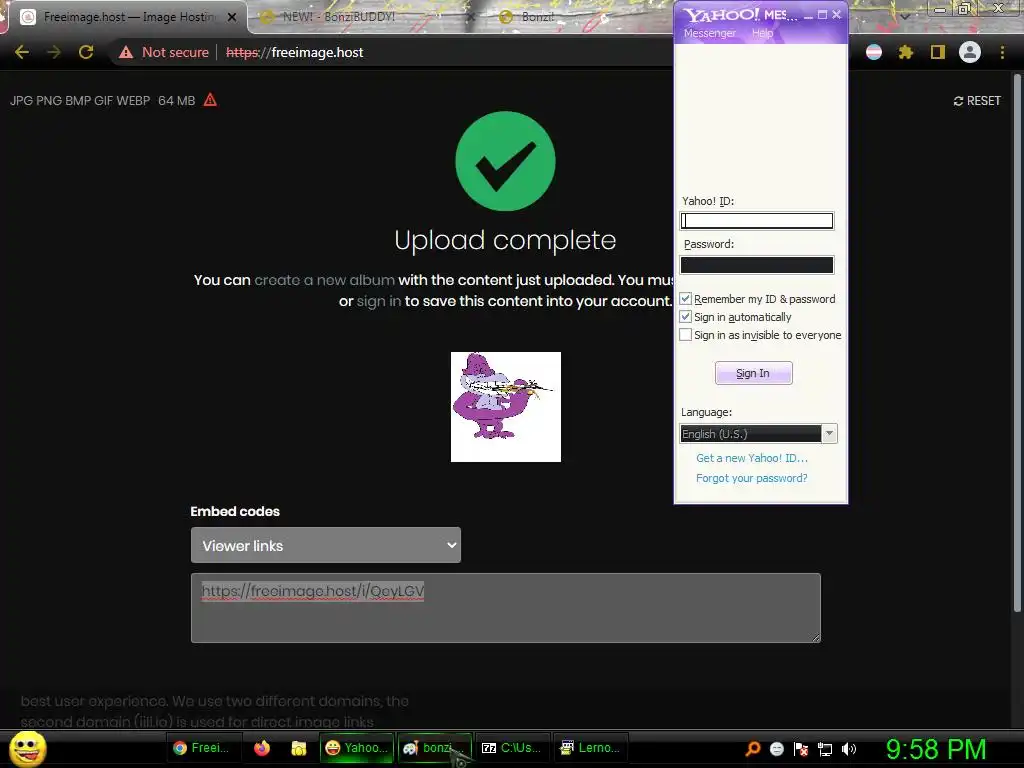The width and height of the screenshot is (1024, 768).
Task: Click the Embed codes heading
Action: pyautogui.click(x=235, y=511)
